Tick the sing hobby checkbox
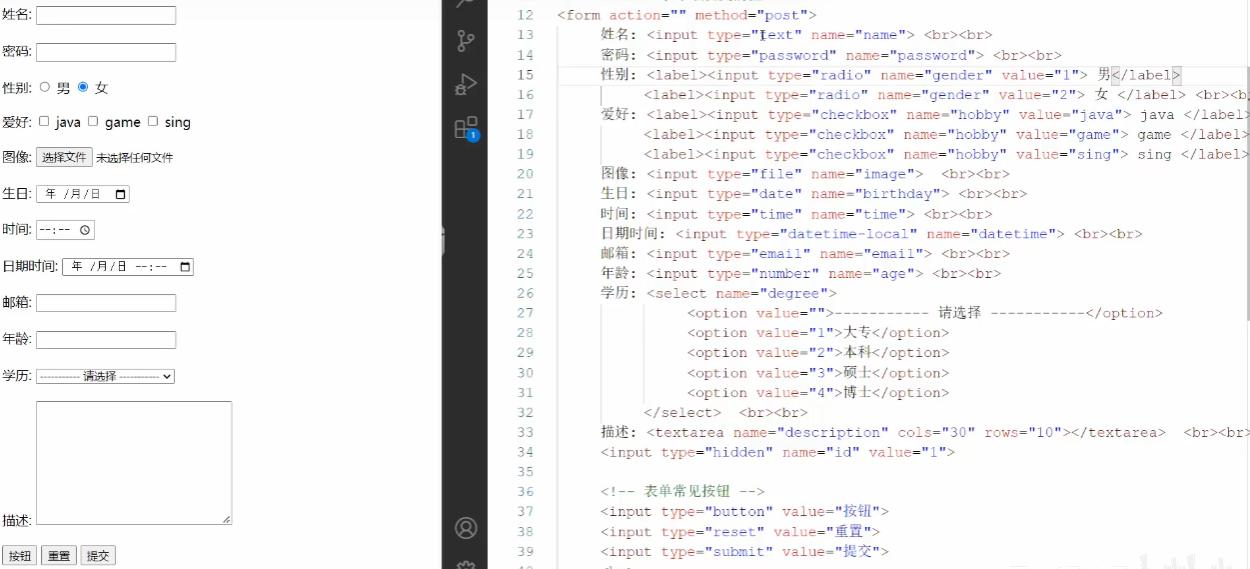Image resolution: width=1250 pixels, height=569 pixels. [153, 121]
